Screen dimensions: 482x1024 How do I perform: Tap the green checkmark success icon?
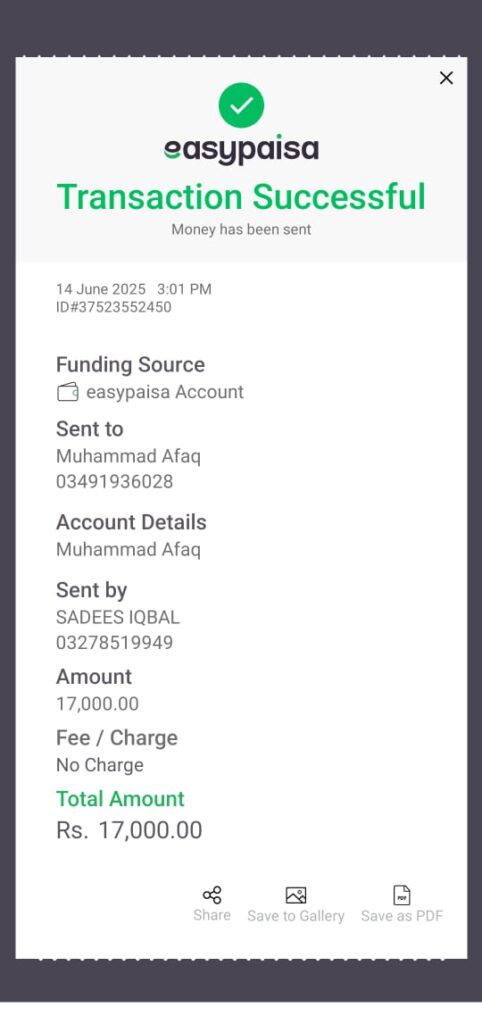coord(241,105)
